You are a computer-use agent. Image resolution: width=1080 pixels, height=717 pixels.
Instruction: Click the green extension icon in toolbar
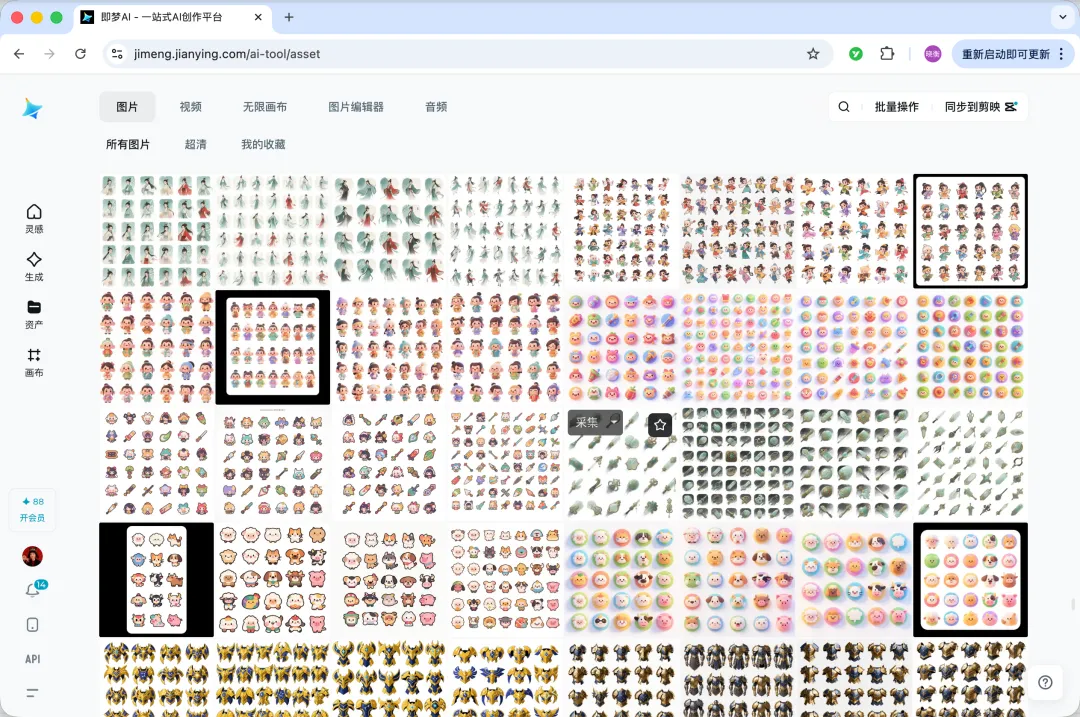(855, 54)
